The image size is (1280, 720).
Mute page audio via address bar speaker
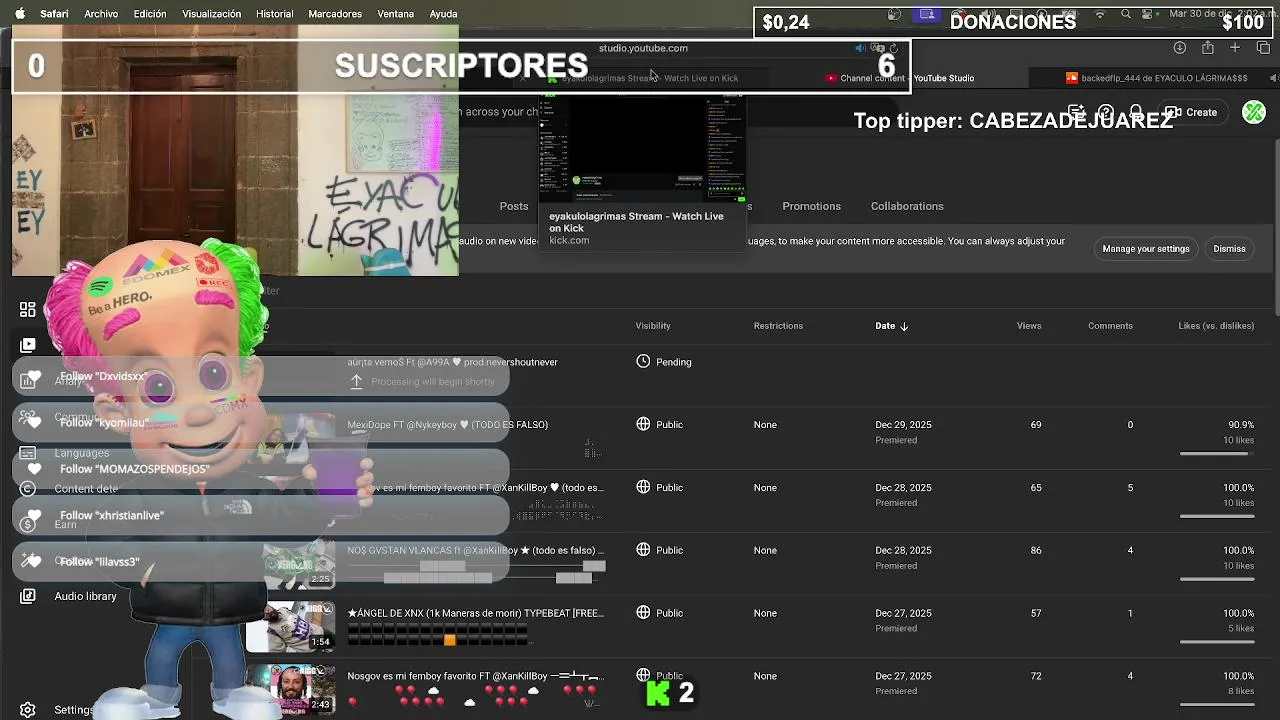[860, 48]
